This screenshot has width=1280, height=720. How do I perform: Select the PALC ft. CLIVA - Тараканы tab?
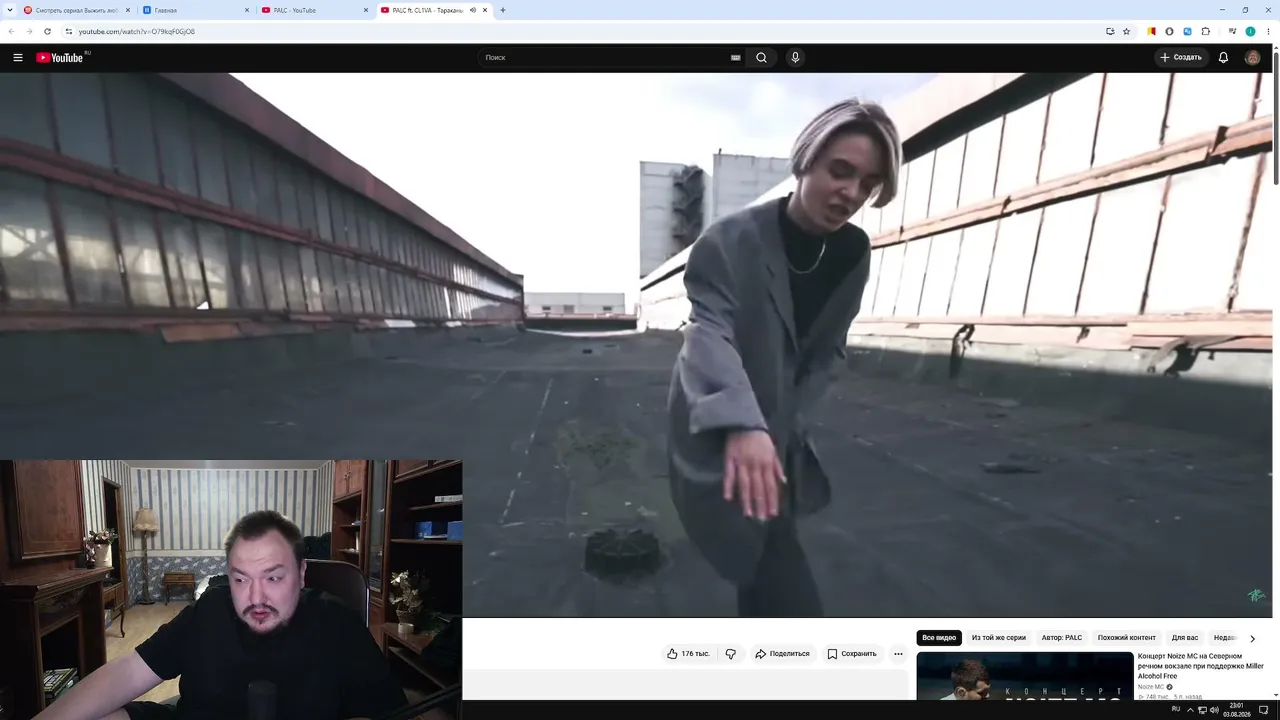434,10
